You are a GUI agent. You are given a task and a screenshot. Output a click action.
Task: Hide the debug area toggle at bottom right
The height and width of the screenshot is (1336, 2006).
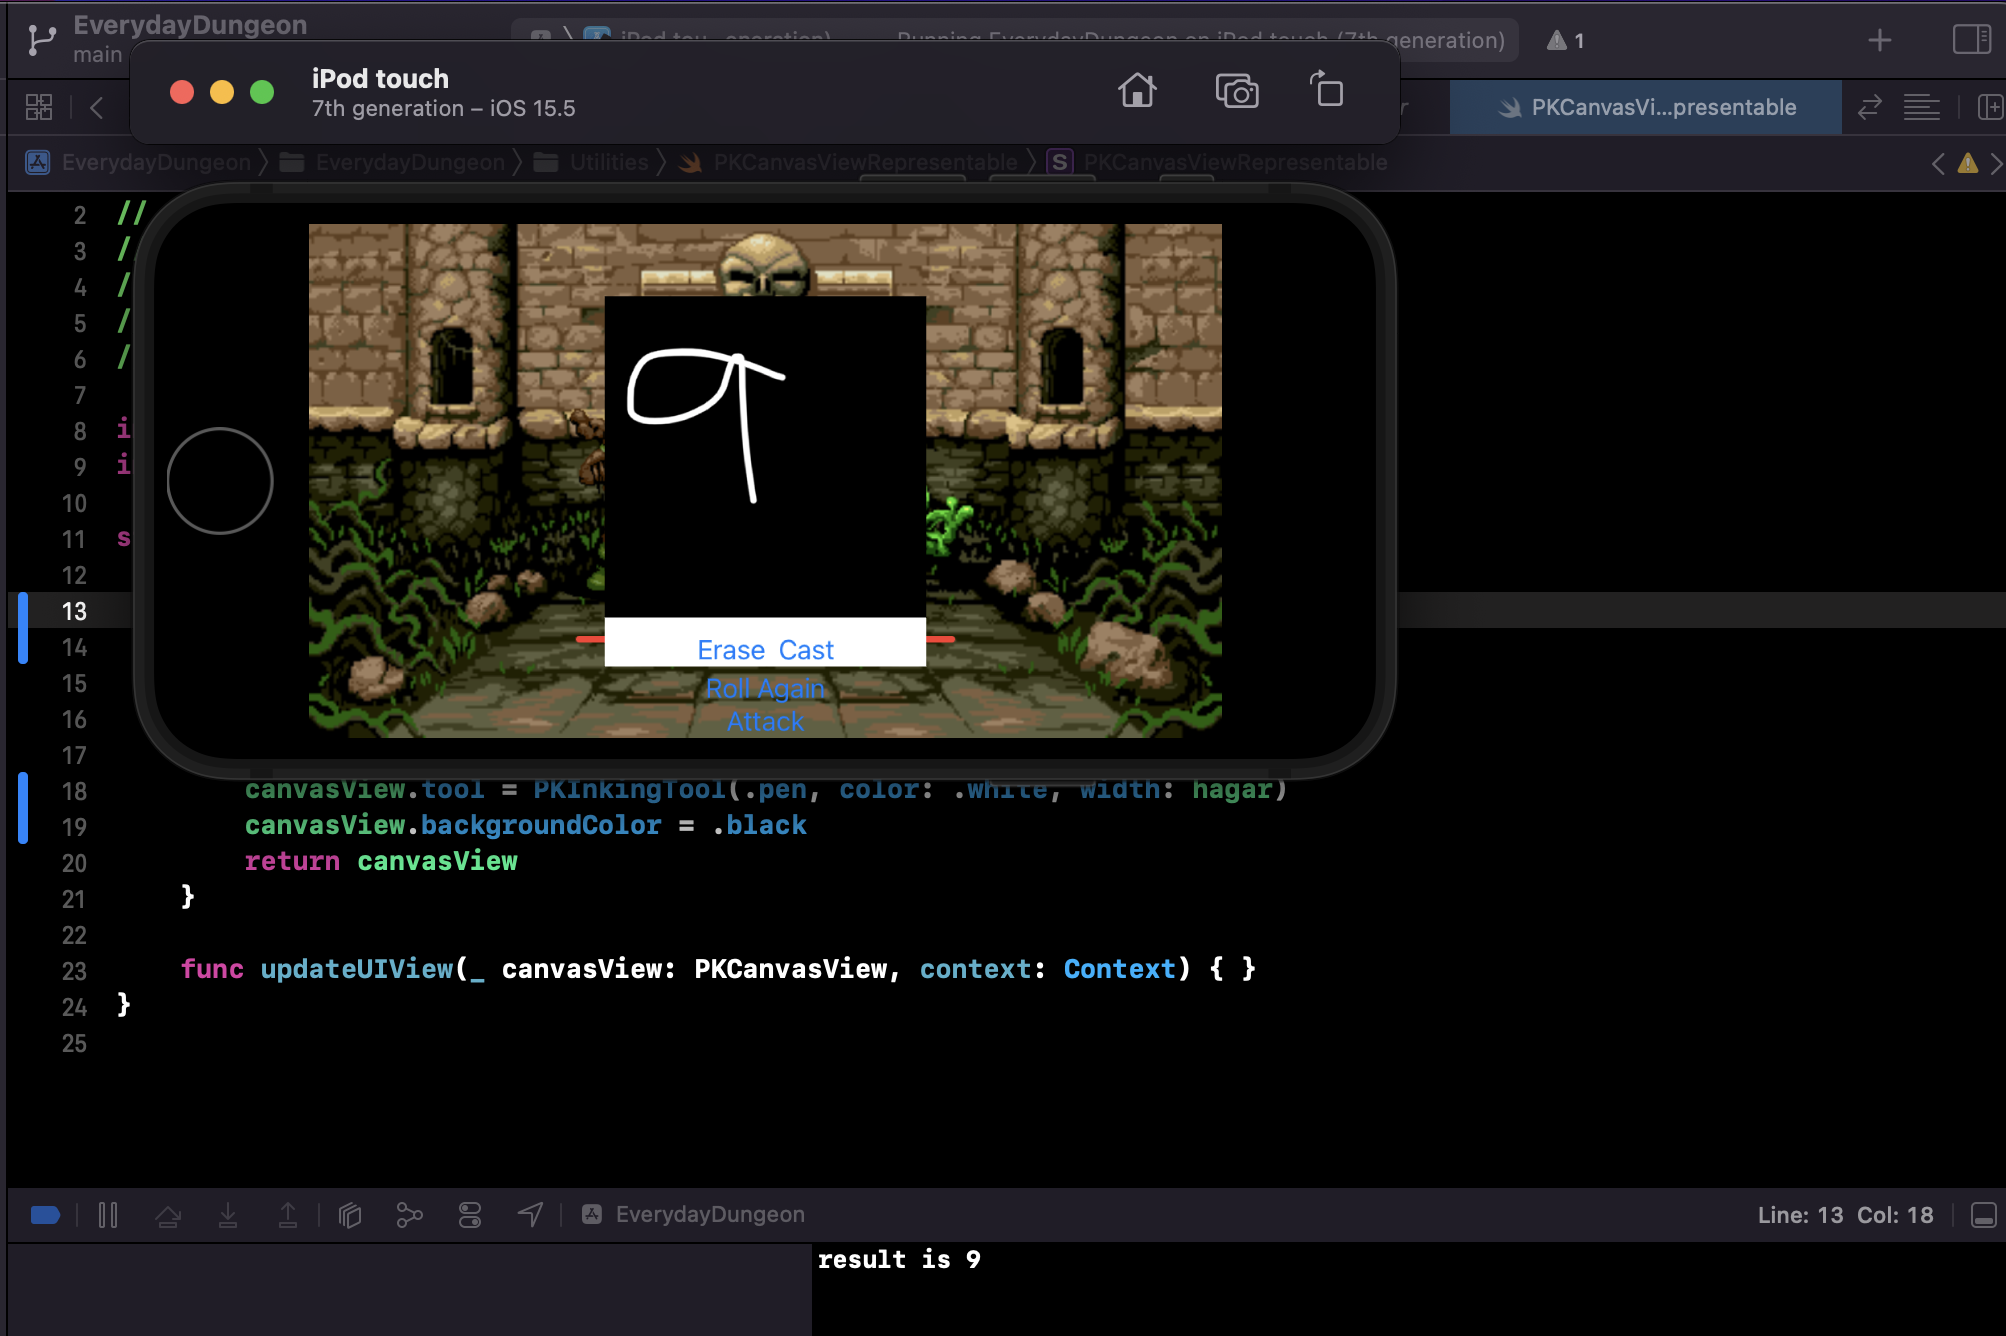pyautogui.click(x=1984, y=1215)
